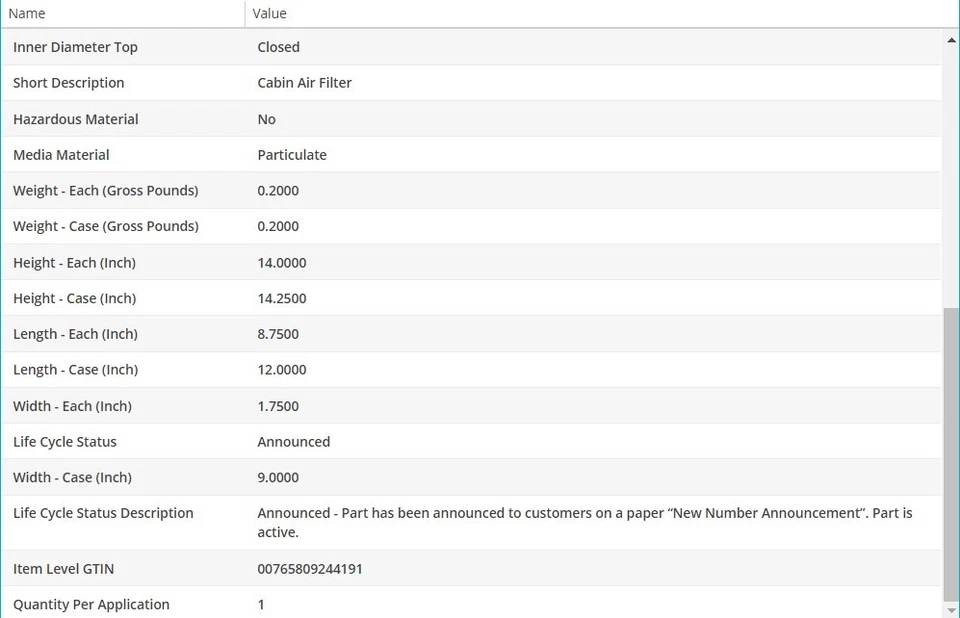Click the Height - Each value 14.0000
The height and width of the screenshot is (618, 960).
[x=282, y=263]
